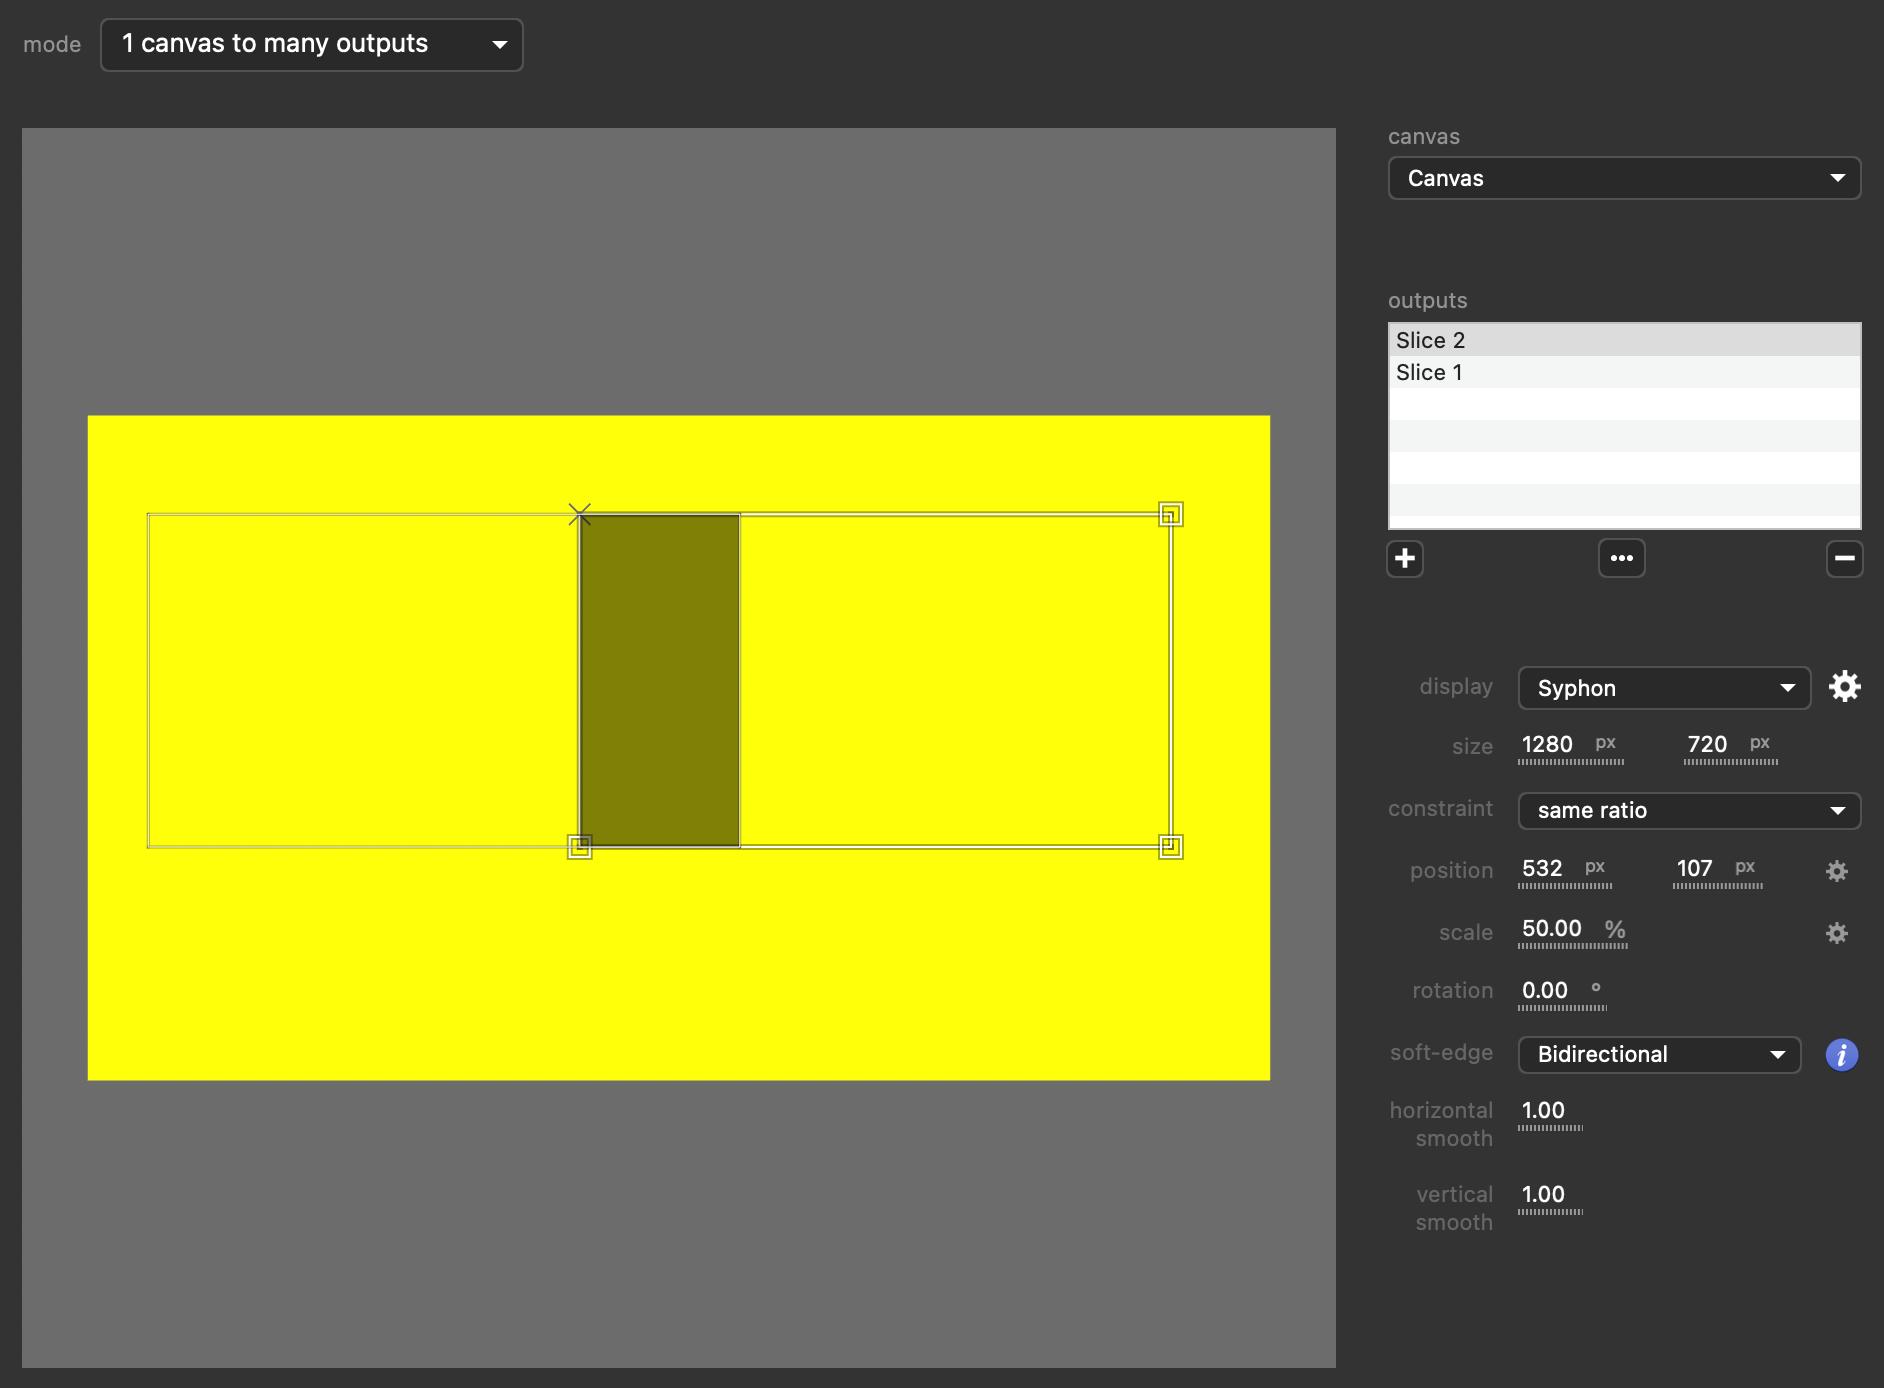Open the Bidirectional soft-edge dropdown

1659,1055
